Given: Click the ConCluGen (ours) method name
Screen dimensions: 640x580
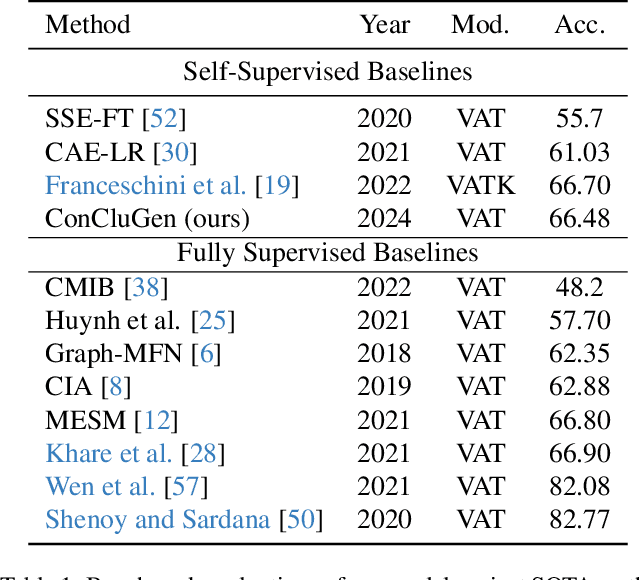Looking at the screenshot, I should pyautogui.click(x=147, y=218).
